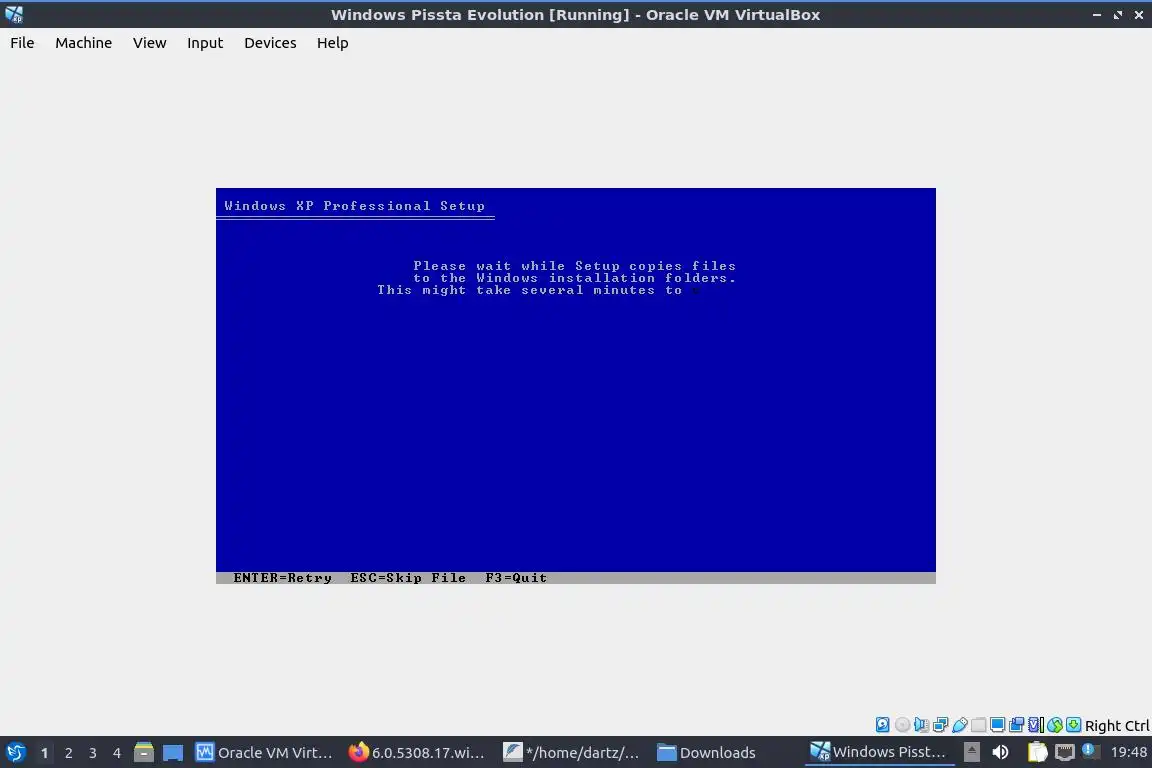1152x768 pixels.
Task: Open the Lubuntu start menu bird icon
Action: click(x=15, y=753)
